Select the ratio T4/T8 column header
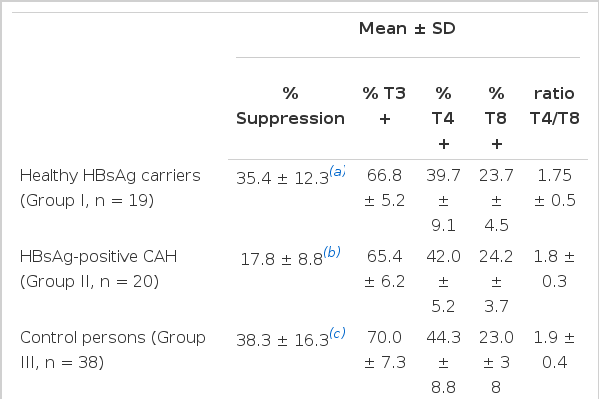 coord(554,106)
